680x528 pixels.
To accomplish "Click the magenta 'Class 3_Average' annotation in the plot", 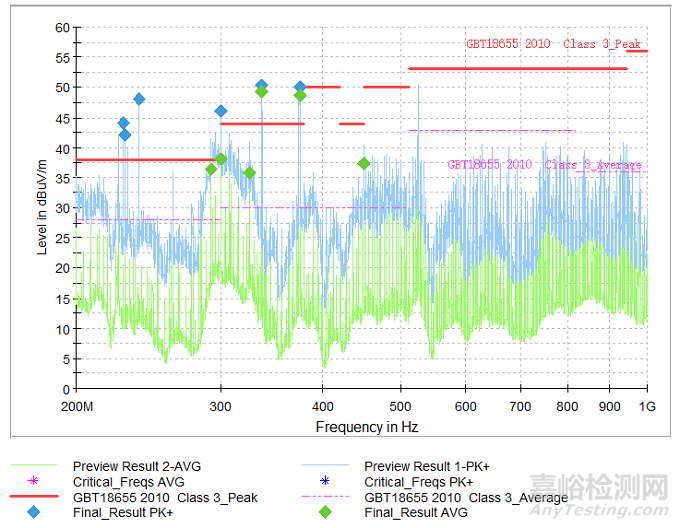I will (593, 165).
